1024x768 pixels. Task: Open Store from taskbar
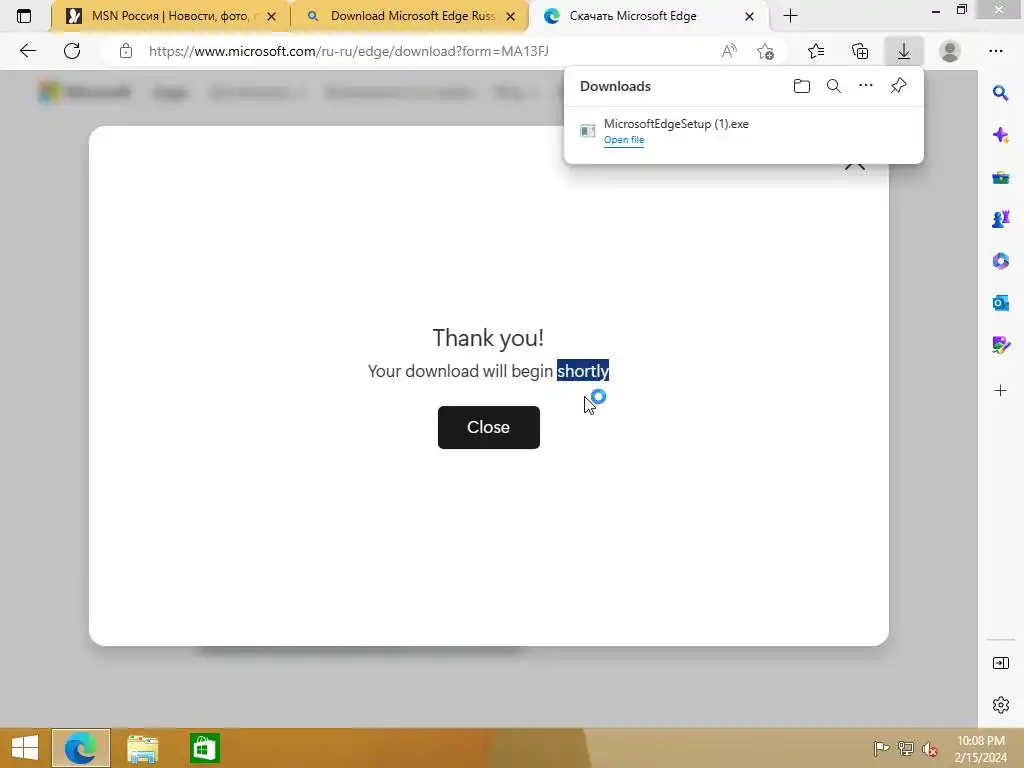tap(204, 748)
